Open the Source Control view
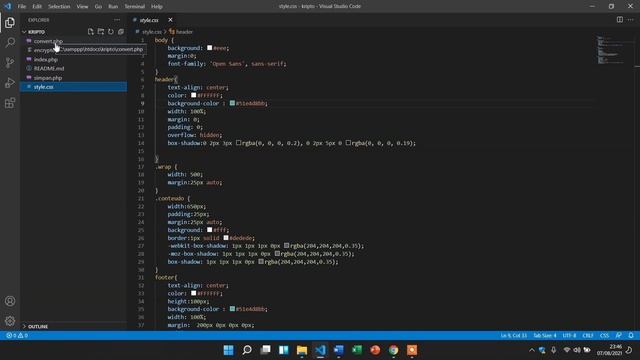 [x=10, y=62]
